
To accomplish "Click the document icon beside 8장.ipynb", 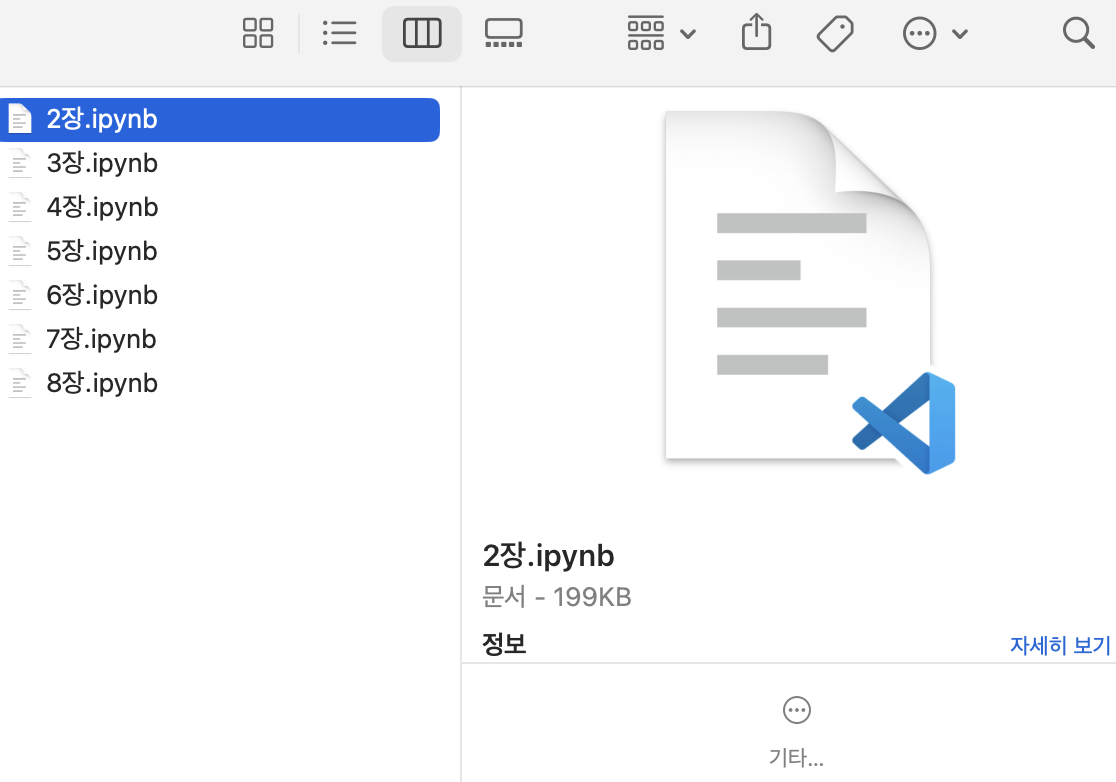I will (x=20, y=384).
